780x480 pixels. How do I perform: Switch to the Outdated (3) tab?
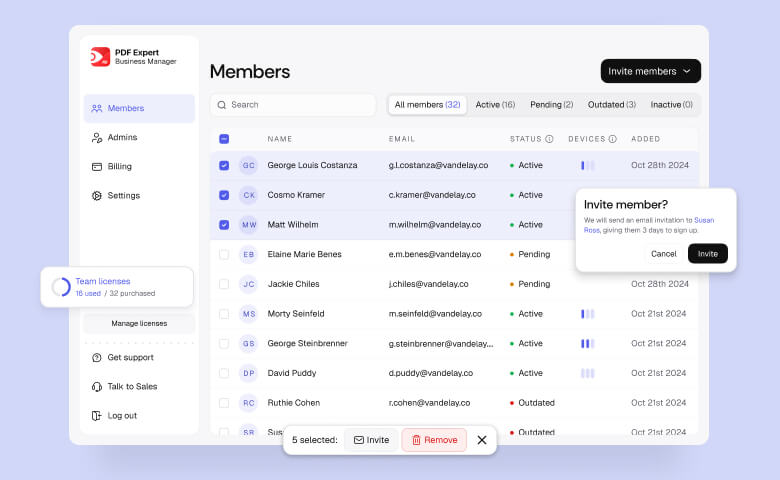coord(612,105)
